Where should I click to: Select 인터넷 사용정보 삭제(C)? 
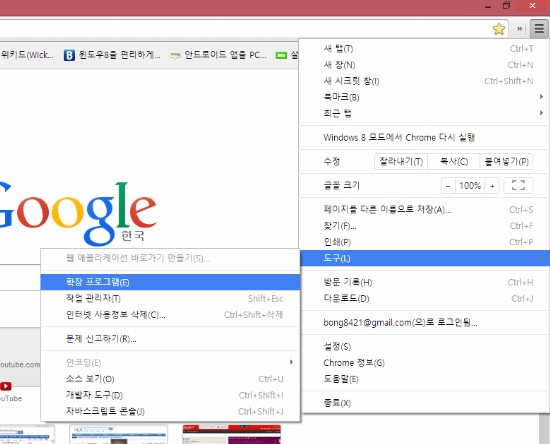tap(170, 314)
